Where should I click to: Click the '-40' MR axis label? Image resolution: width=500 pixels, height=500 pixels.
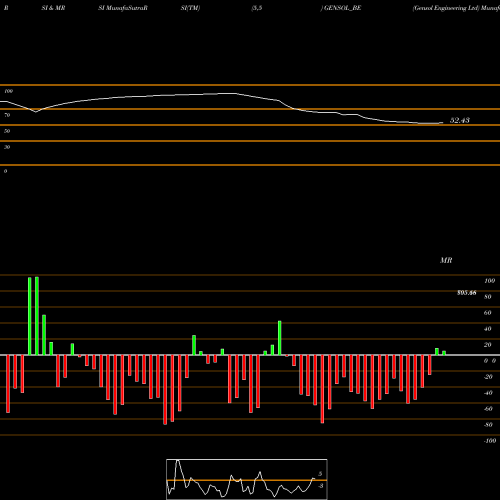click(488, 393)
